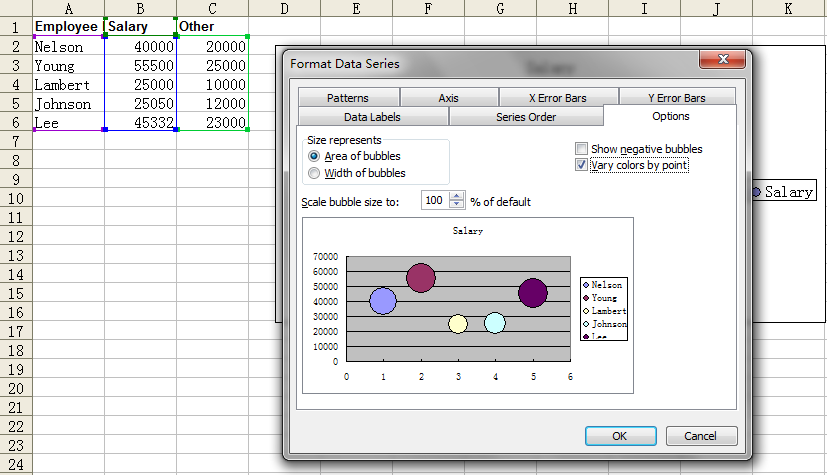Select Other cell with 20000
Screen dimensions: 827x475
click(213, 46)
